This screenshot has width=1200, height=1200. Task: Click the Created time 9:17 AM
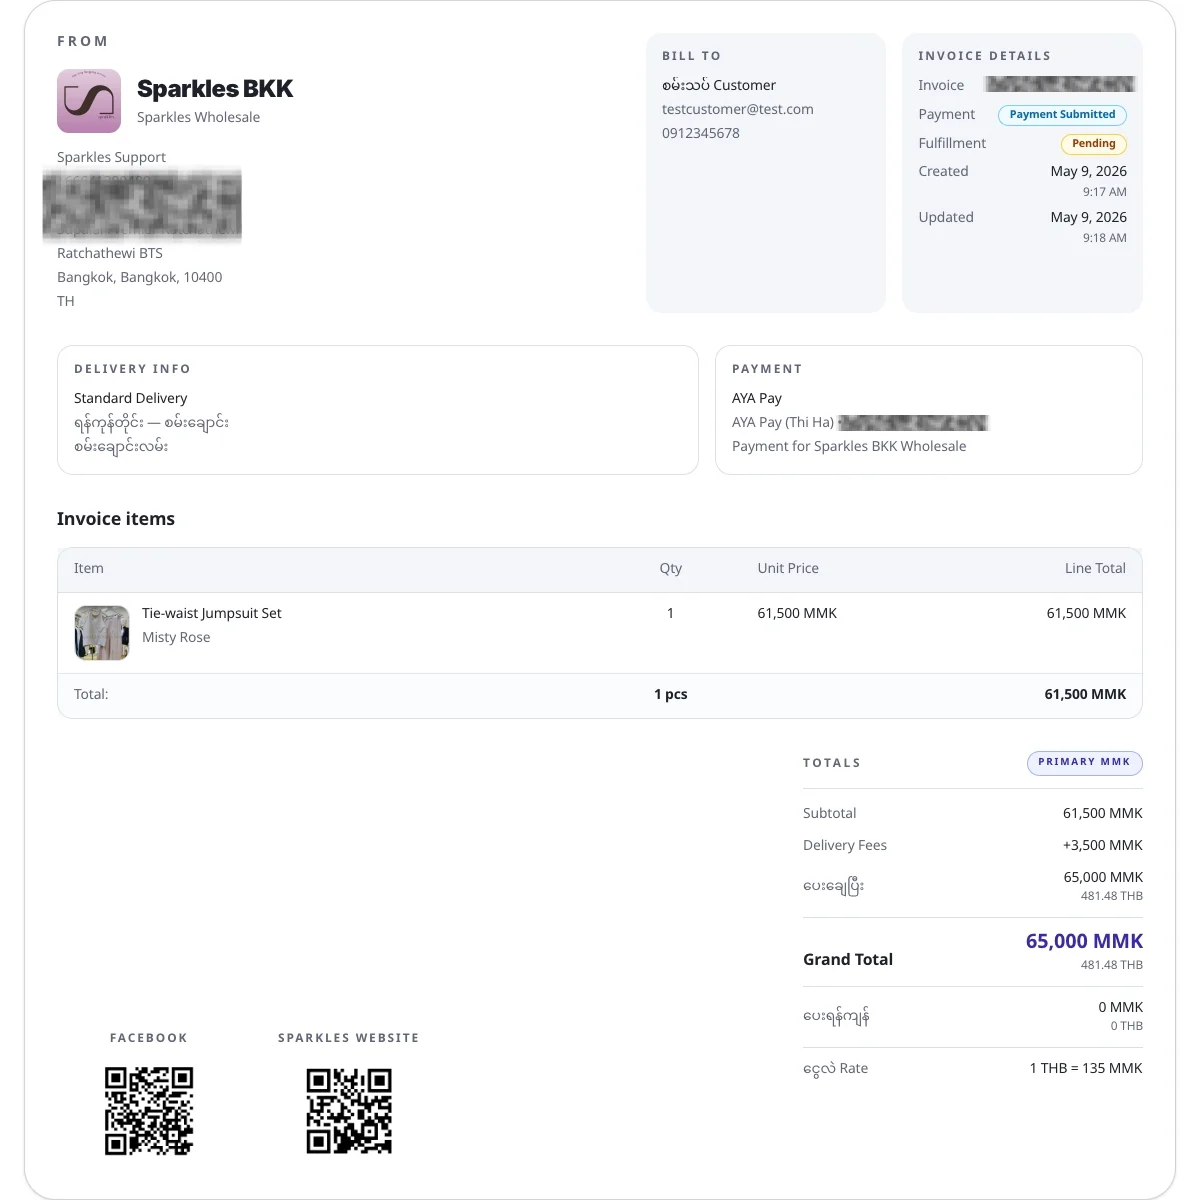pos(1105,192)
